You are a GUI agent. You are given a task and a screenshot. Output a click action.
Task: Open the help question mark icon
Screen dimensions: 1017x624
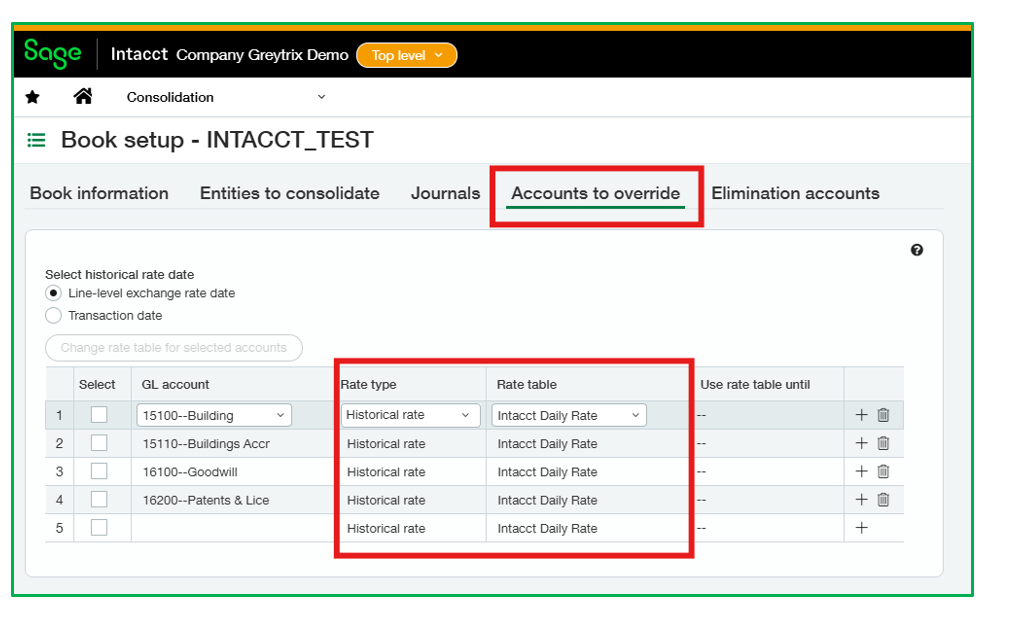[916, 250]
